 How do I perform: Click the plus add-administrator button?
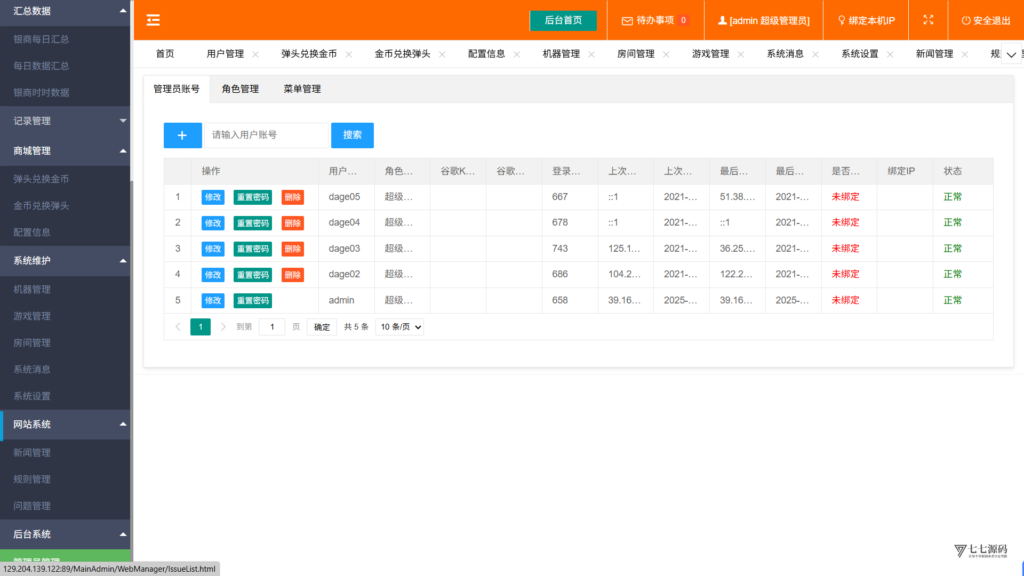[182, 135]
